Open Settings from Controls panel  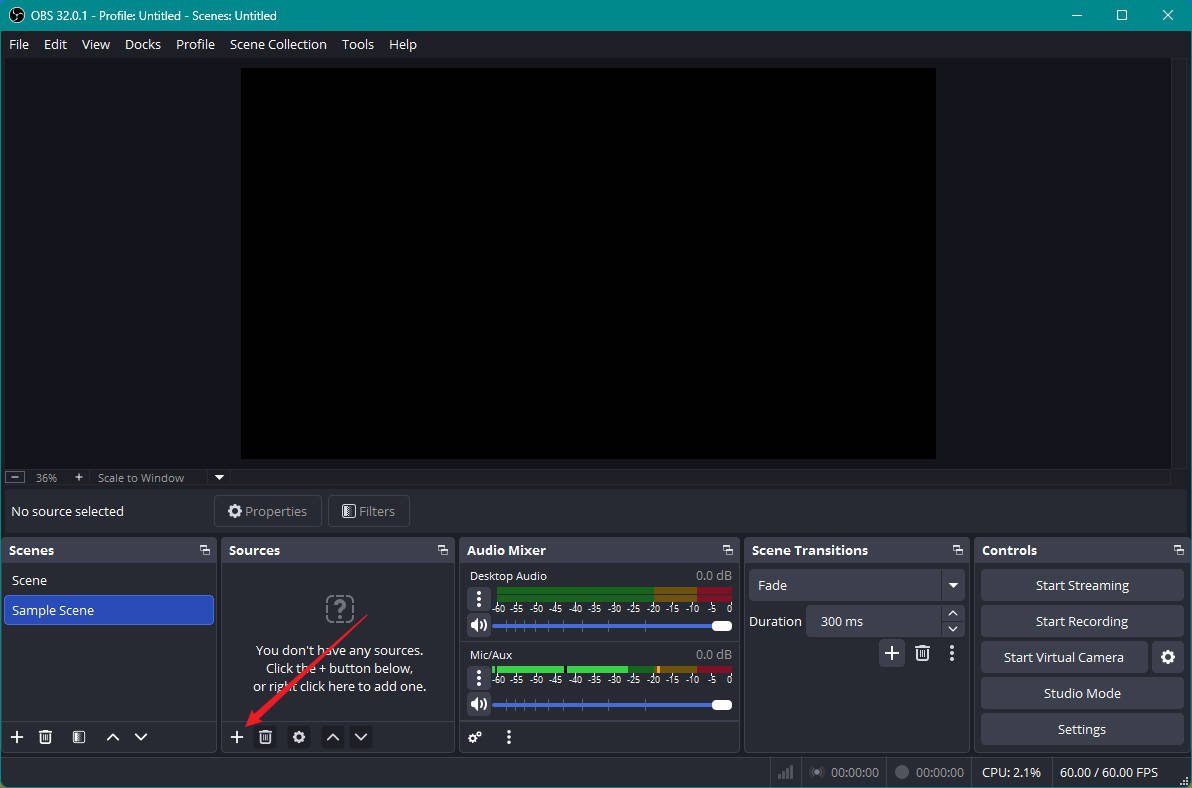tap(1082, 729)
